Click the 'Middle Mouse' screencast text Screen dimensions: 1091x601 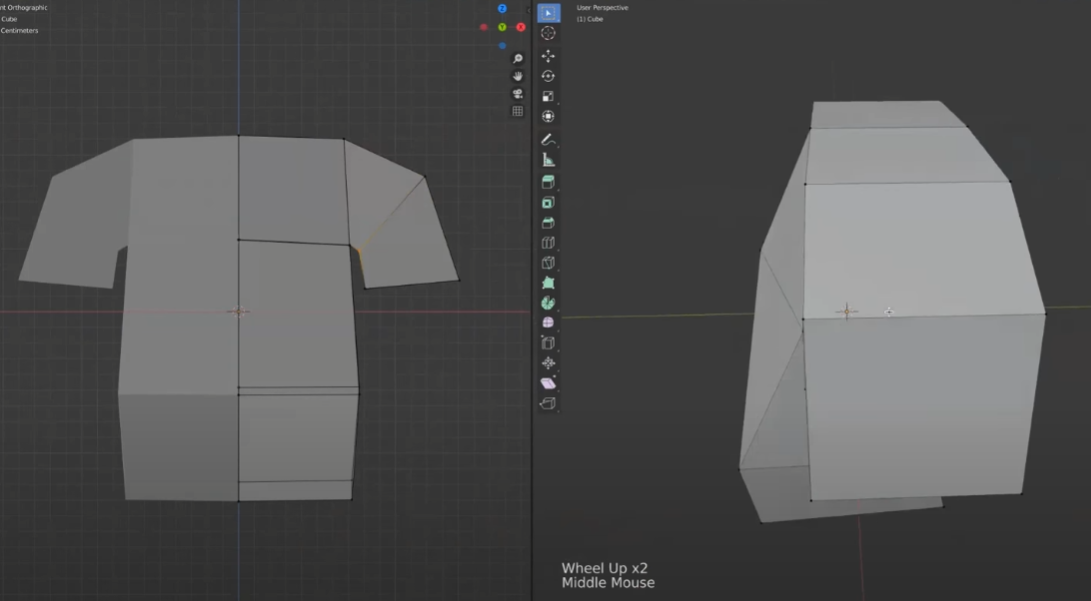608,583
